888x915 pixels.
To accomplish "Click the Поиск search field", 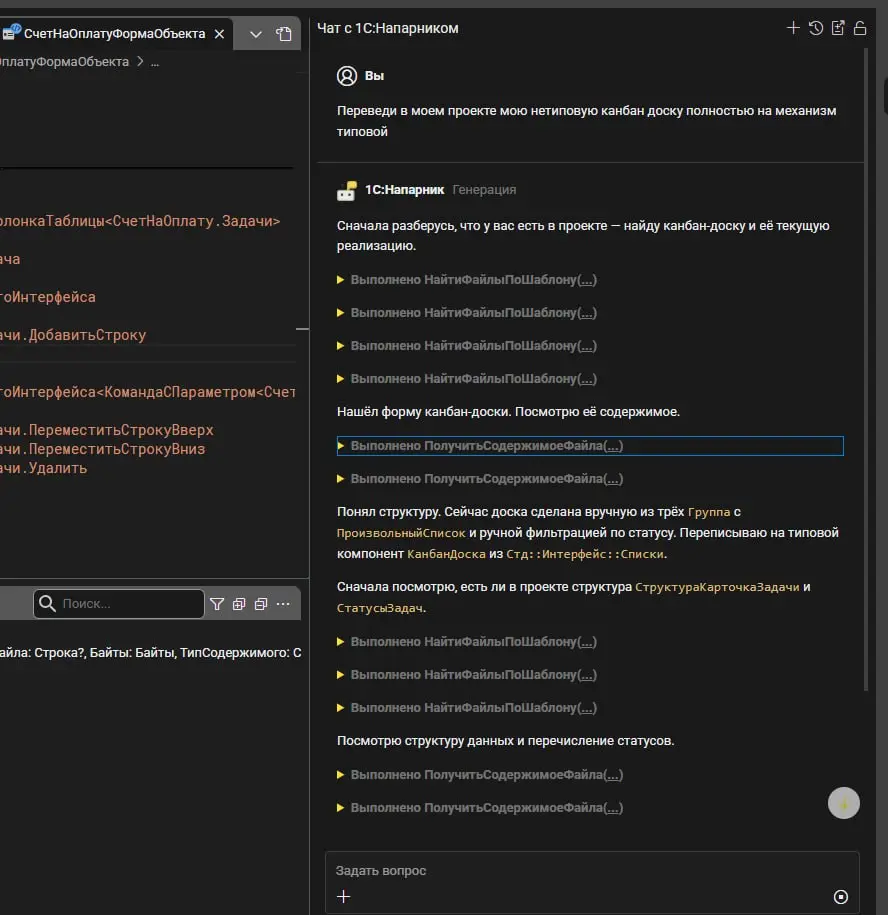I will 119,603.
